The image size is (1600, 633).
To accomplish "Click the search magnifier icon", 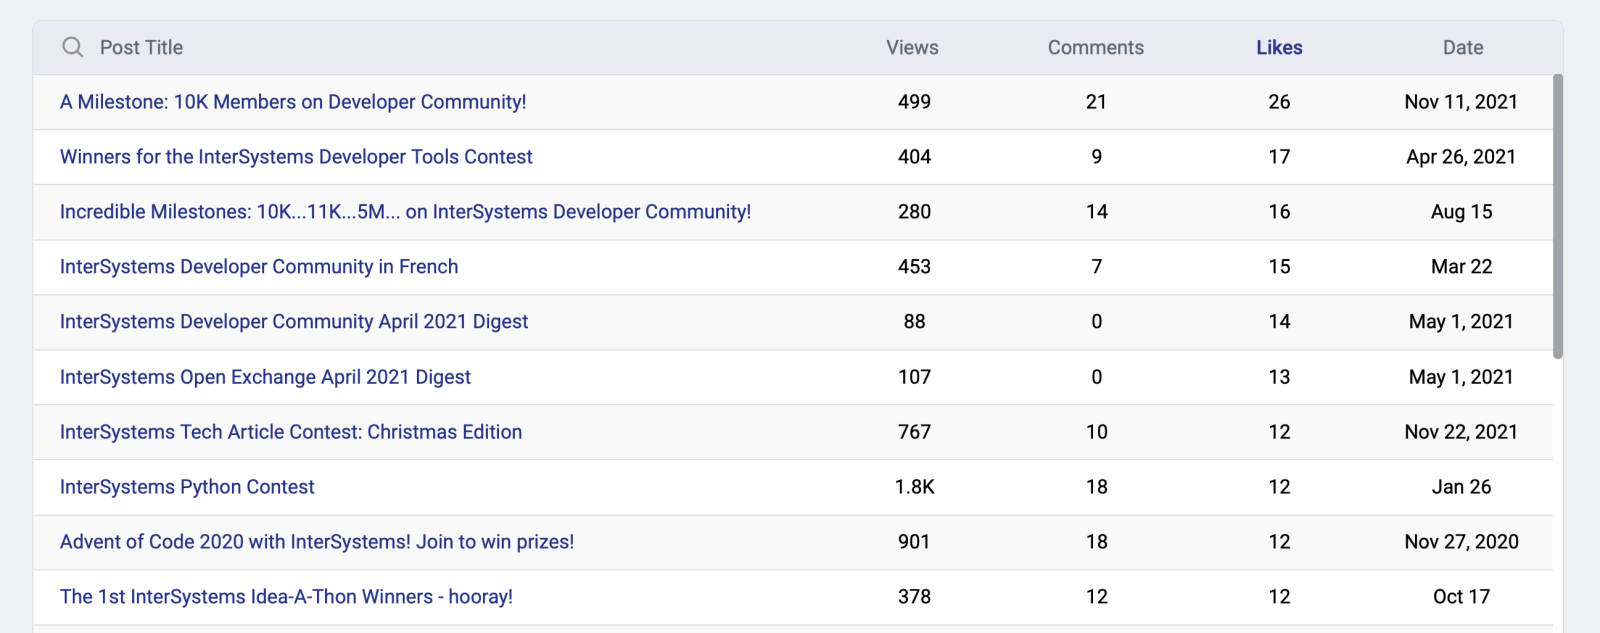I will 73,47.
